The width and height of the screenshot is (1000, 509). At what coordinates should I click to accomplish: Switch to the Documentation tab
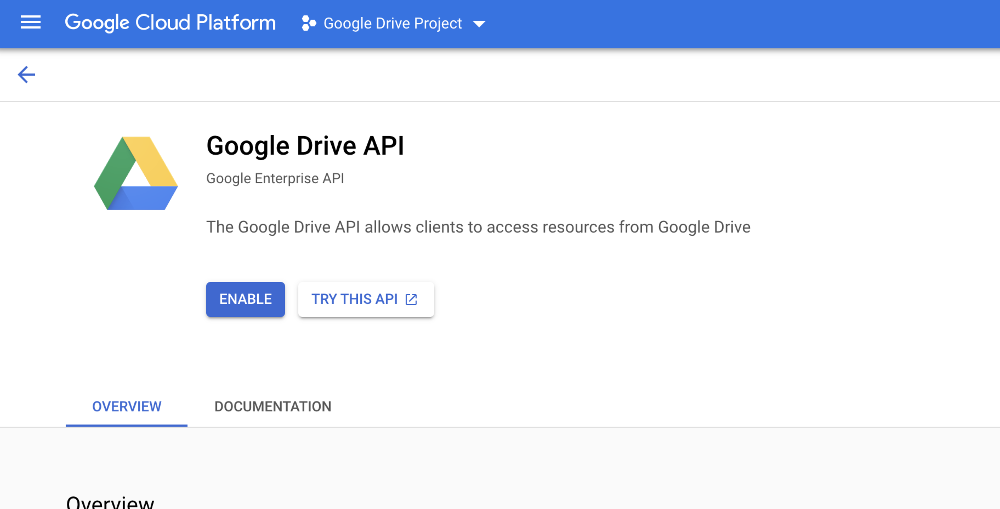pyautogui.click(x=273, y=406)
